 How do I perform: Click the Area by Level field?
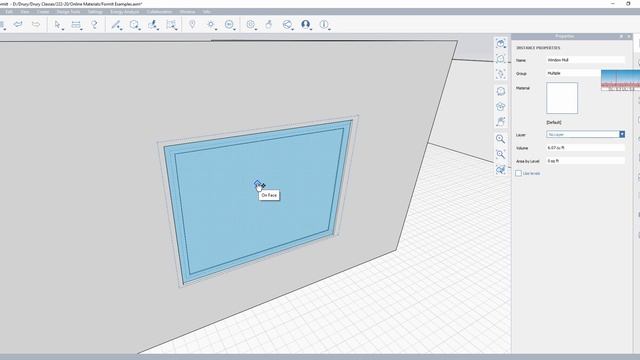tap(585, 161)
